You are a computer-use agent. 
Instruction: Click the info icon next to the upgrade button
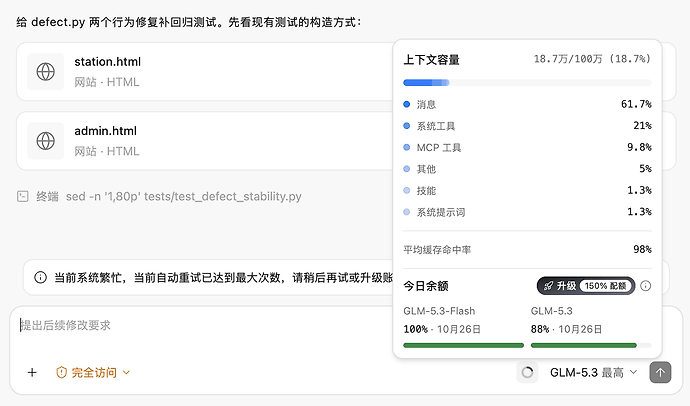coord(646,286)
